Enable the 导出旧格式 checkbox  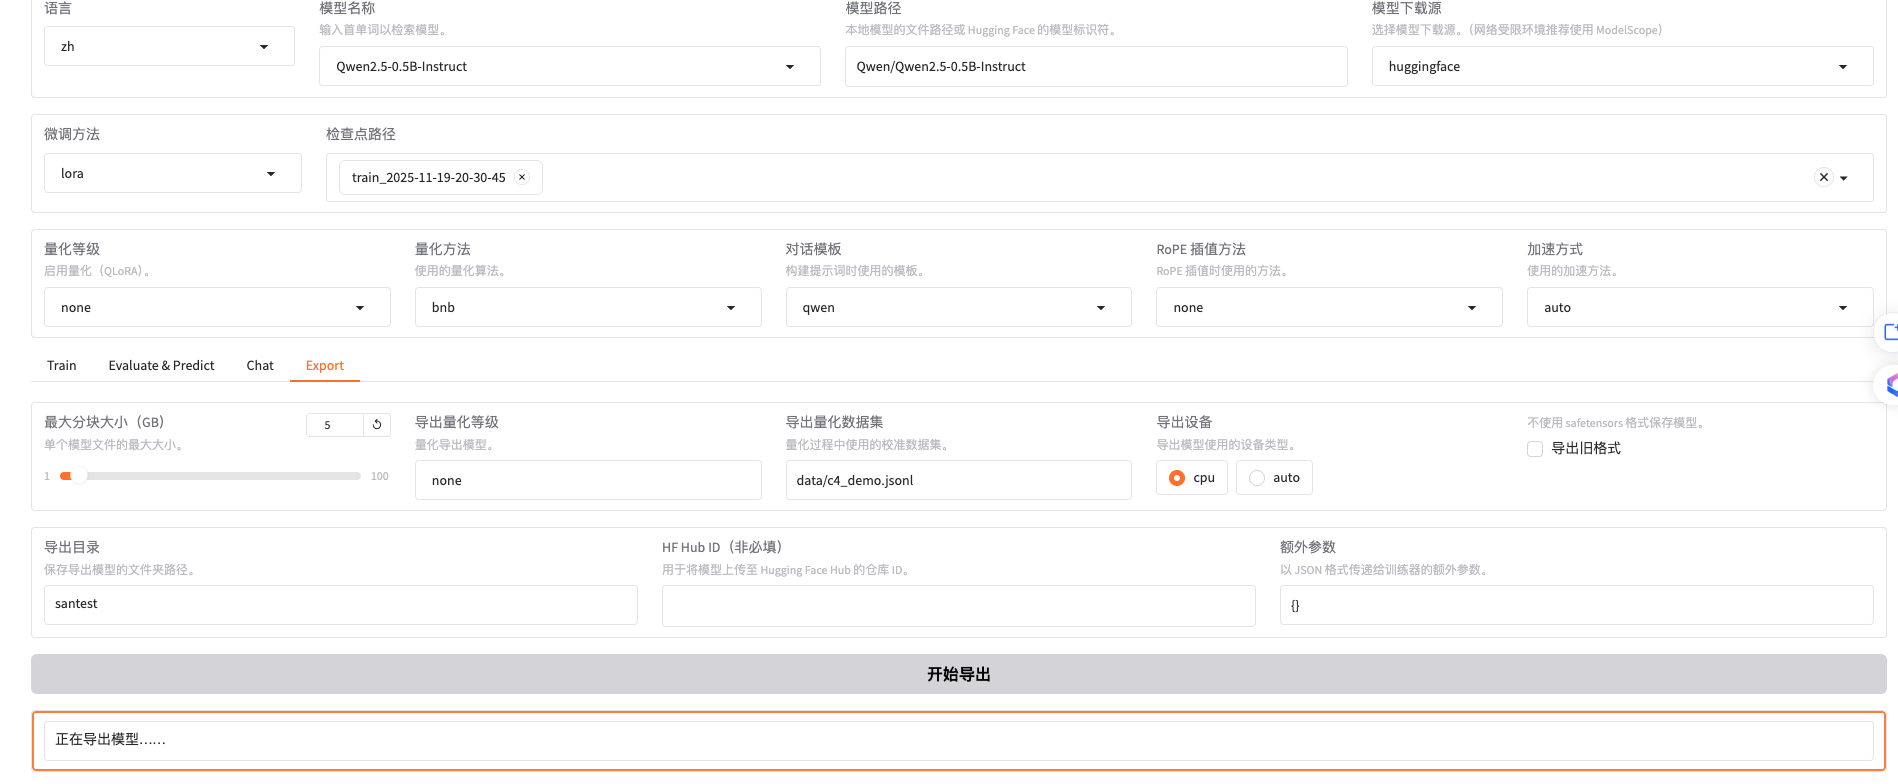(1535, 449)
